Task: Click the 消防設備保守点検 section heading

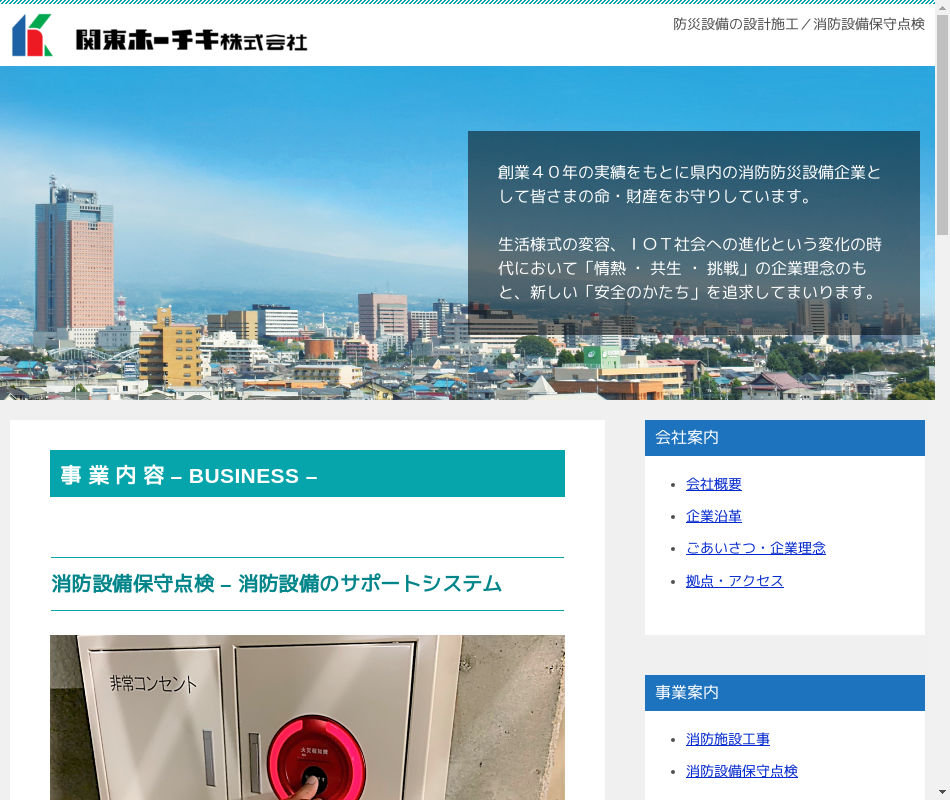Action: click(x=276, y=584)
